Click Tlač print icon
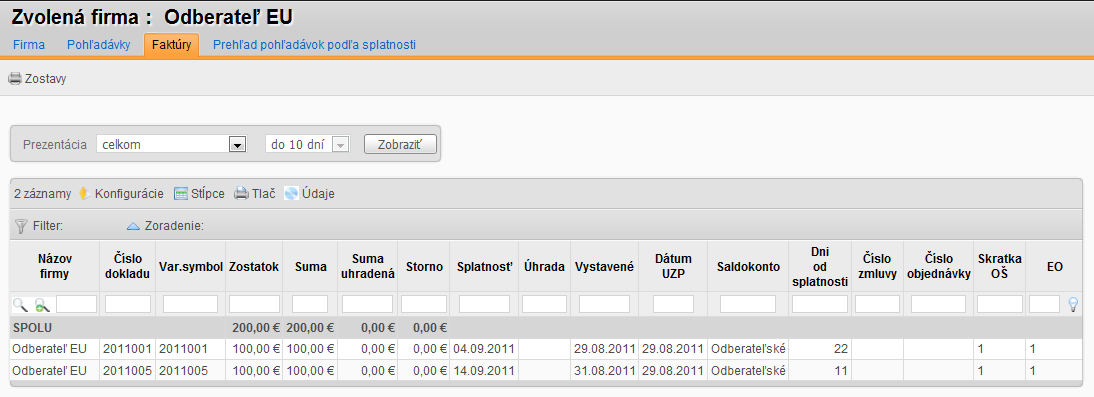 pyautogui.click(x=241, y=193)
